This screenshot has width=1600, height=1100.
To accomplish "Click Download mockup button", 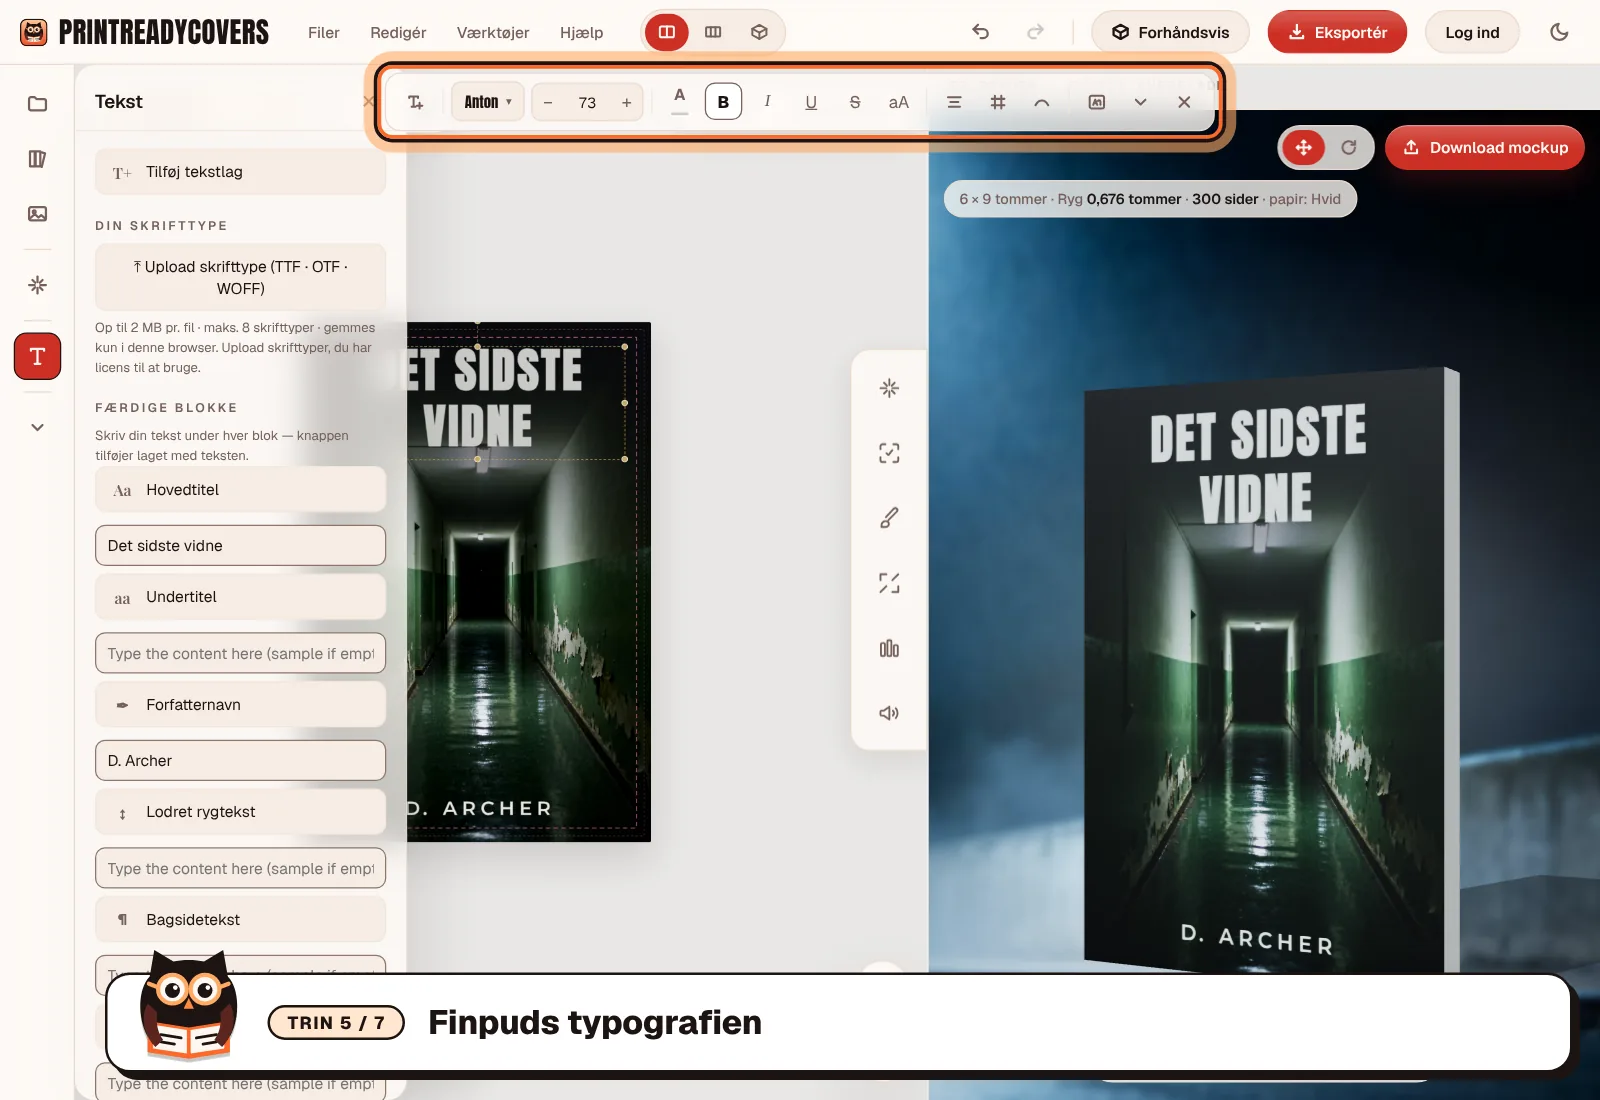I will click(1485, 148).
